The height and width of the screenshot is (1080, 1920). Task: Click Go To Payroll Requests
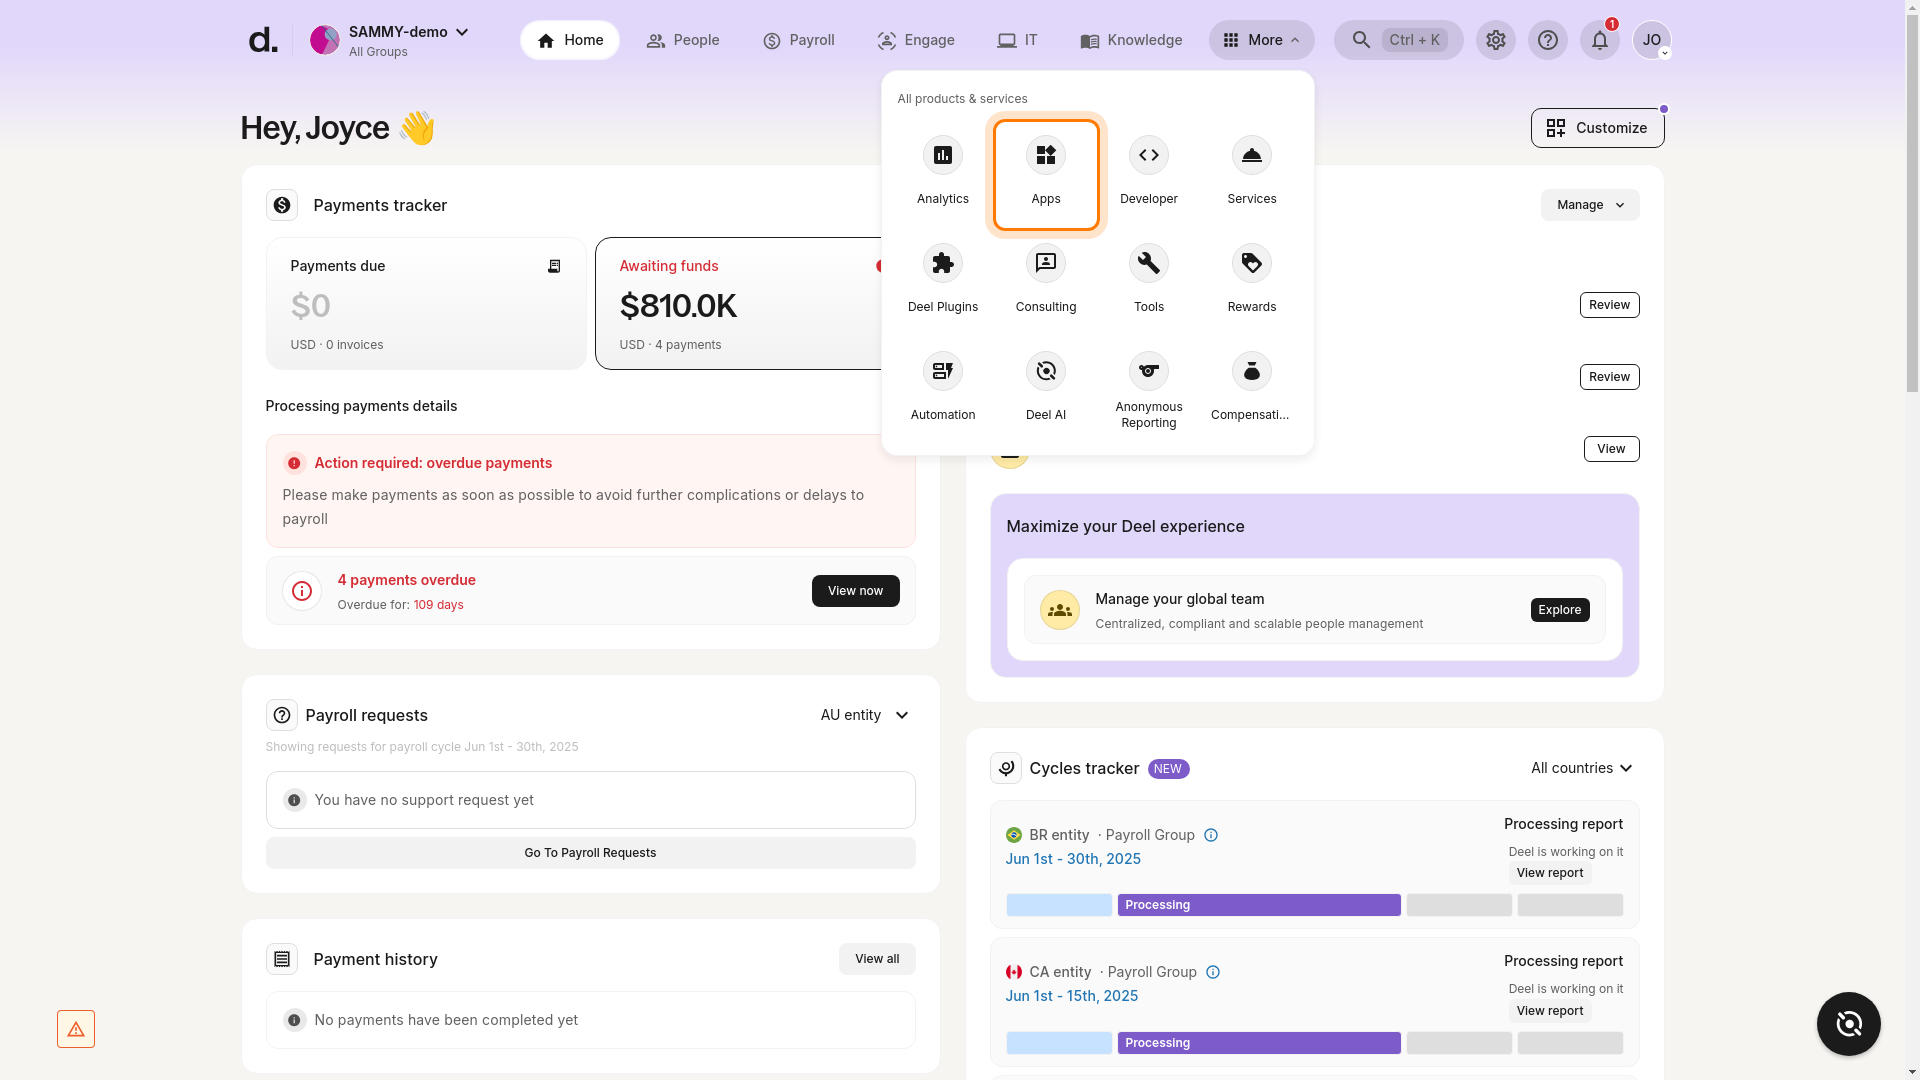coord(590,853)
